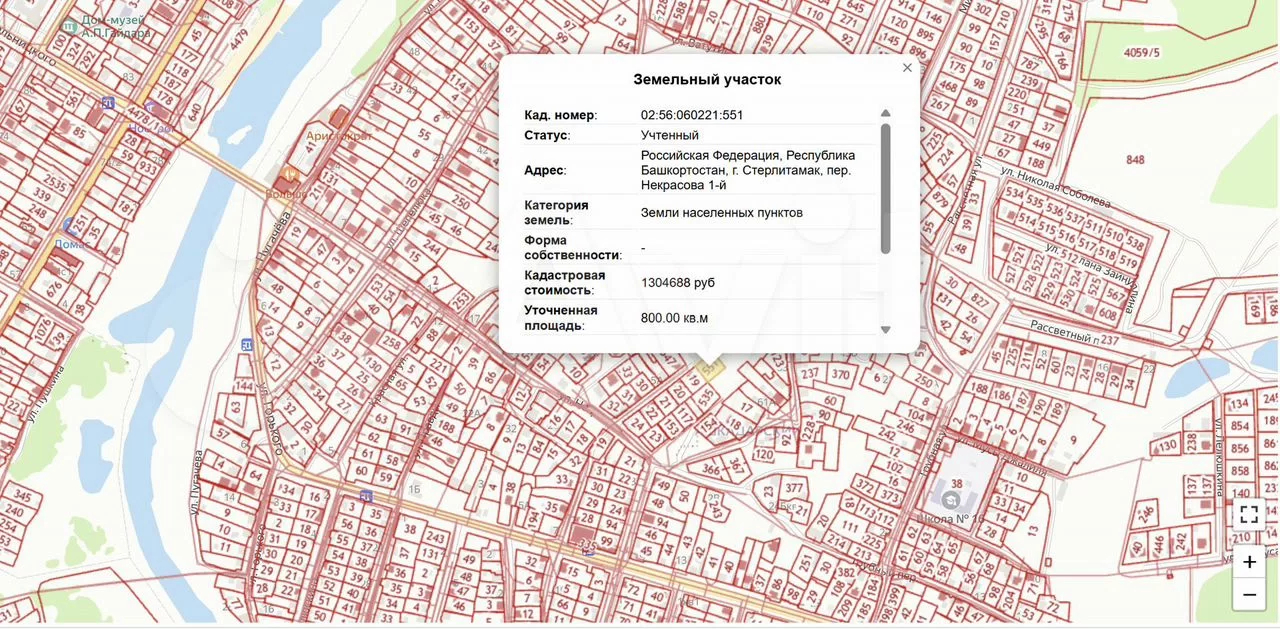Select the Аристократ place marker
This screenshot has width=1280, height=629.
pyautogui.click(x=340, y=118)
